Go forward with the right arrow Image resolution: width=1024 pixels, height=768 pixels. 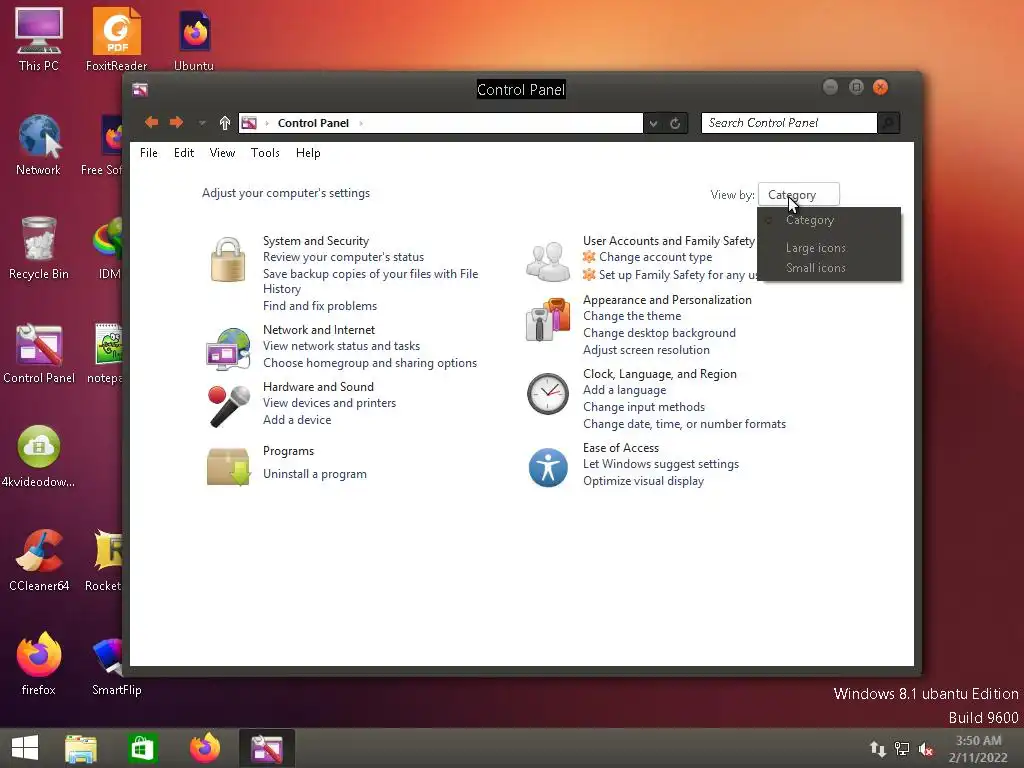point(176,122)
